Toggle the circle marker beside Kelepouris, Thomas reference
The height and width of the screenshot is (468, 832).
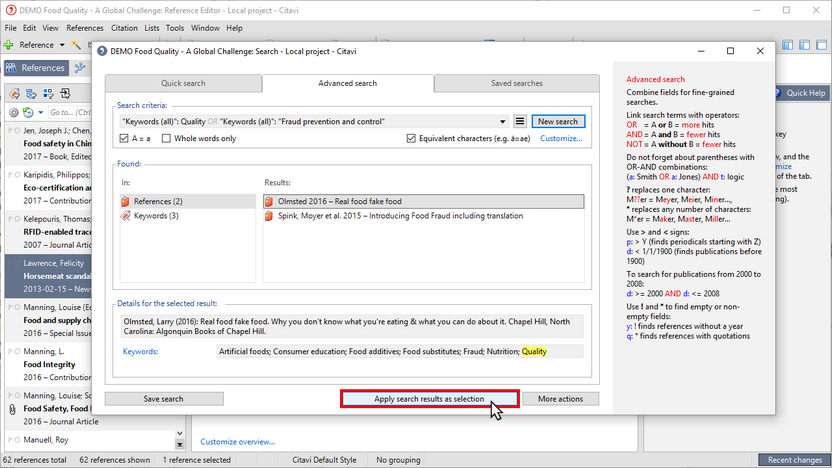click(x=18, y=219)
